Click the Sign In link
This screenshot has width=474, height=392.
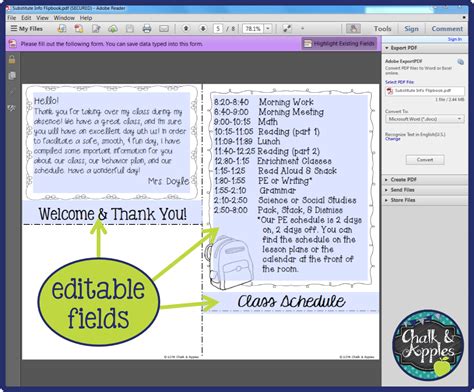(x=455, y=39)
